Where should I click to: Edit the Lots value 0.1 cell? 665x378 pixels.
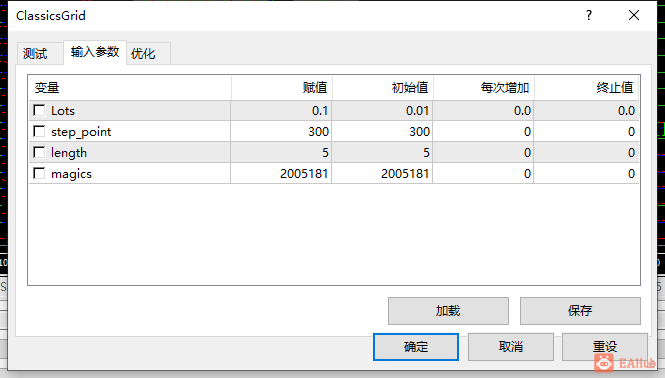point(282,111)
